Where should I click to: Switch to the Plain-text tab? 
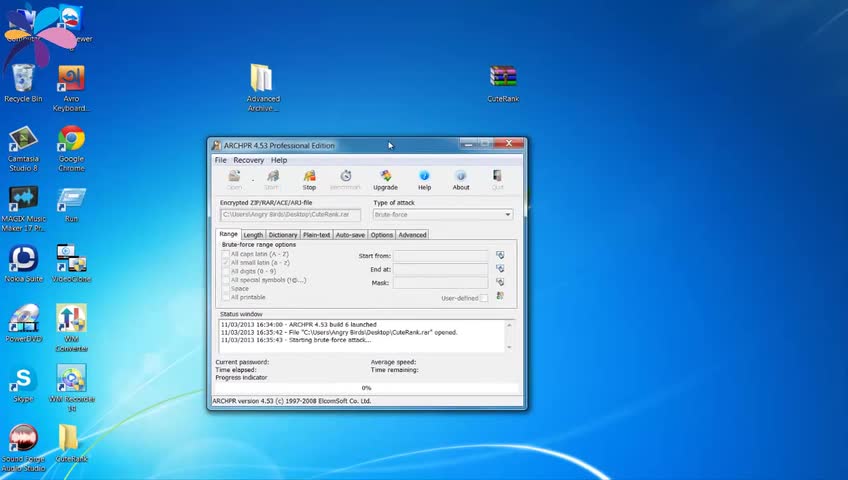[x=316, y=235]
